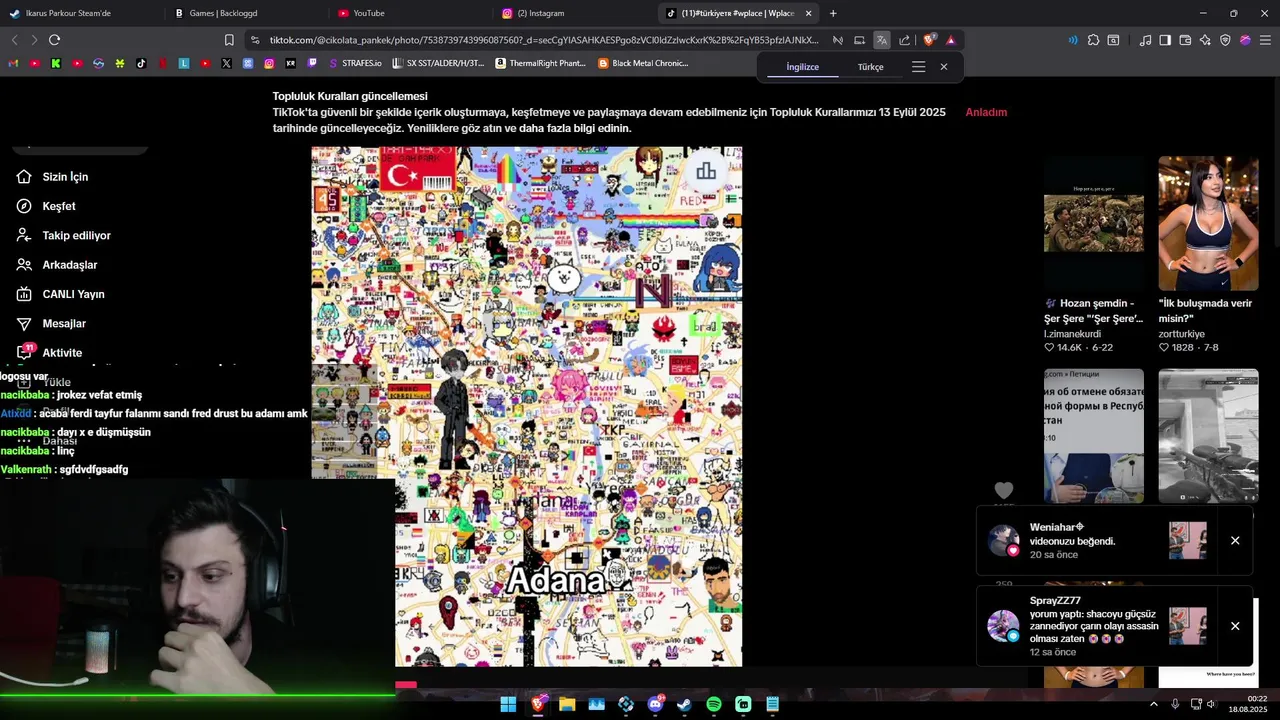
Task: Open the wplace Adana pixel-art photo
Action: 527,407
